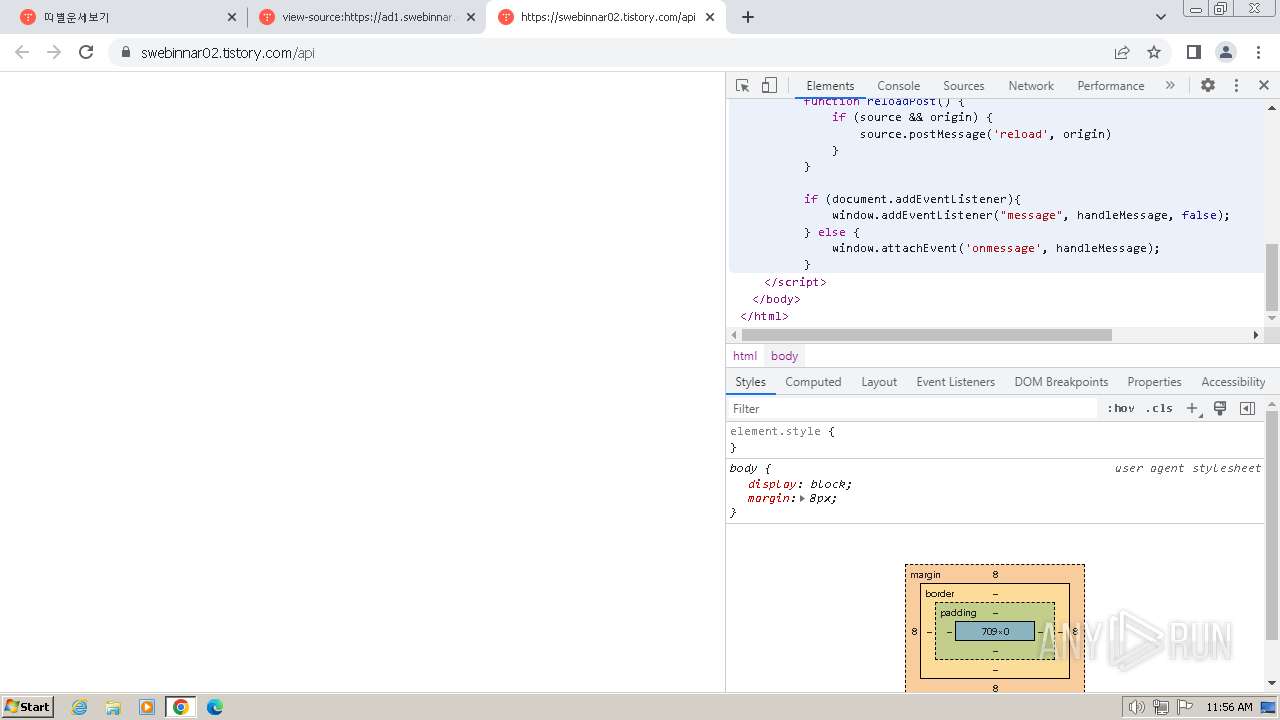Expand the margin shorthand property triangle
The image size is (1280, 720).
tap(802, 498)
